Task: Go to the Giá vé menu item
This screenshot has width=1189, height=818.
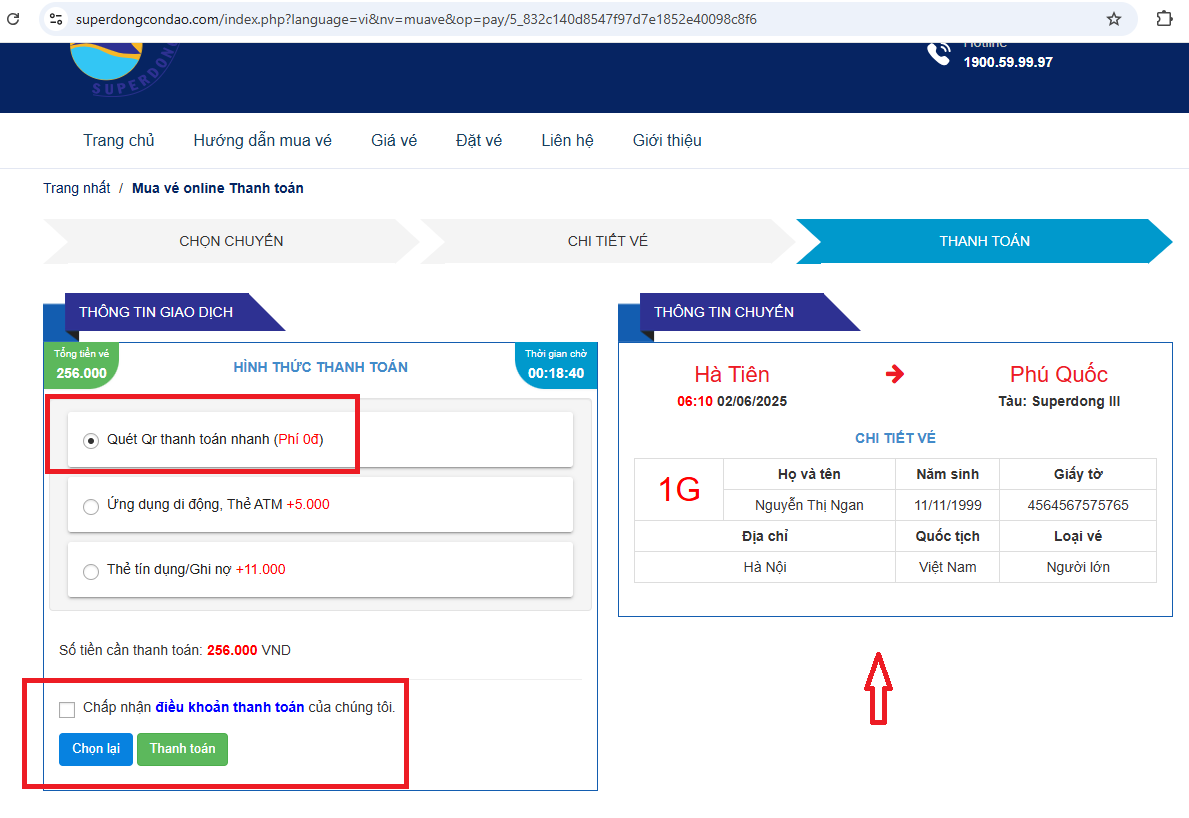Action: pos(393,141)
